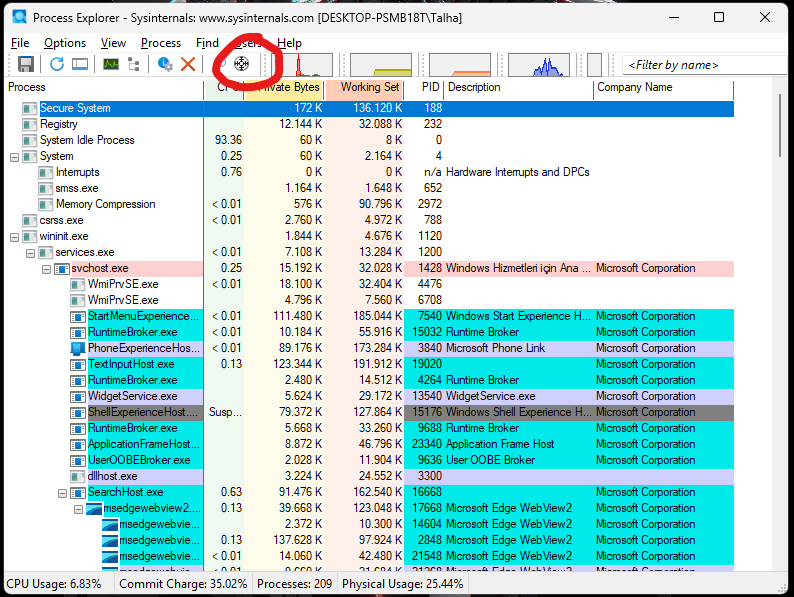Focus the Filter by name field

pos(706,65)
